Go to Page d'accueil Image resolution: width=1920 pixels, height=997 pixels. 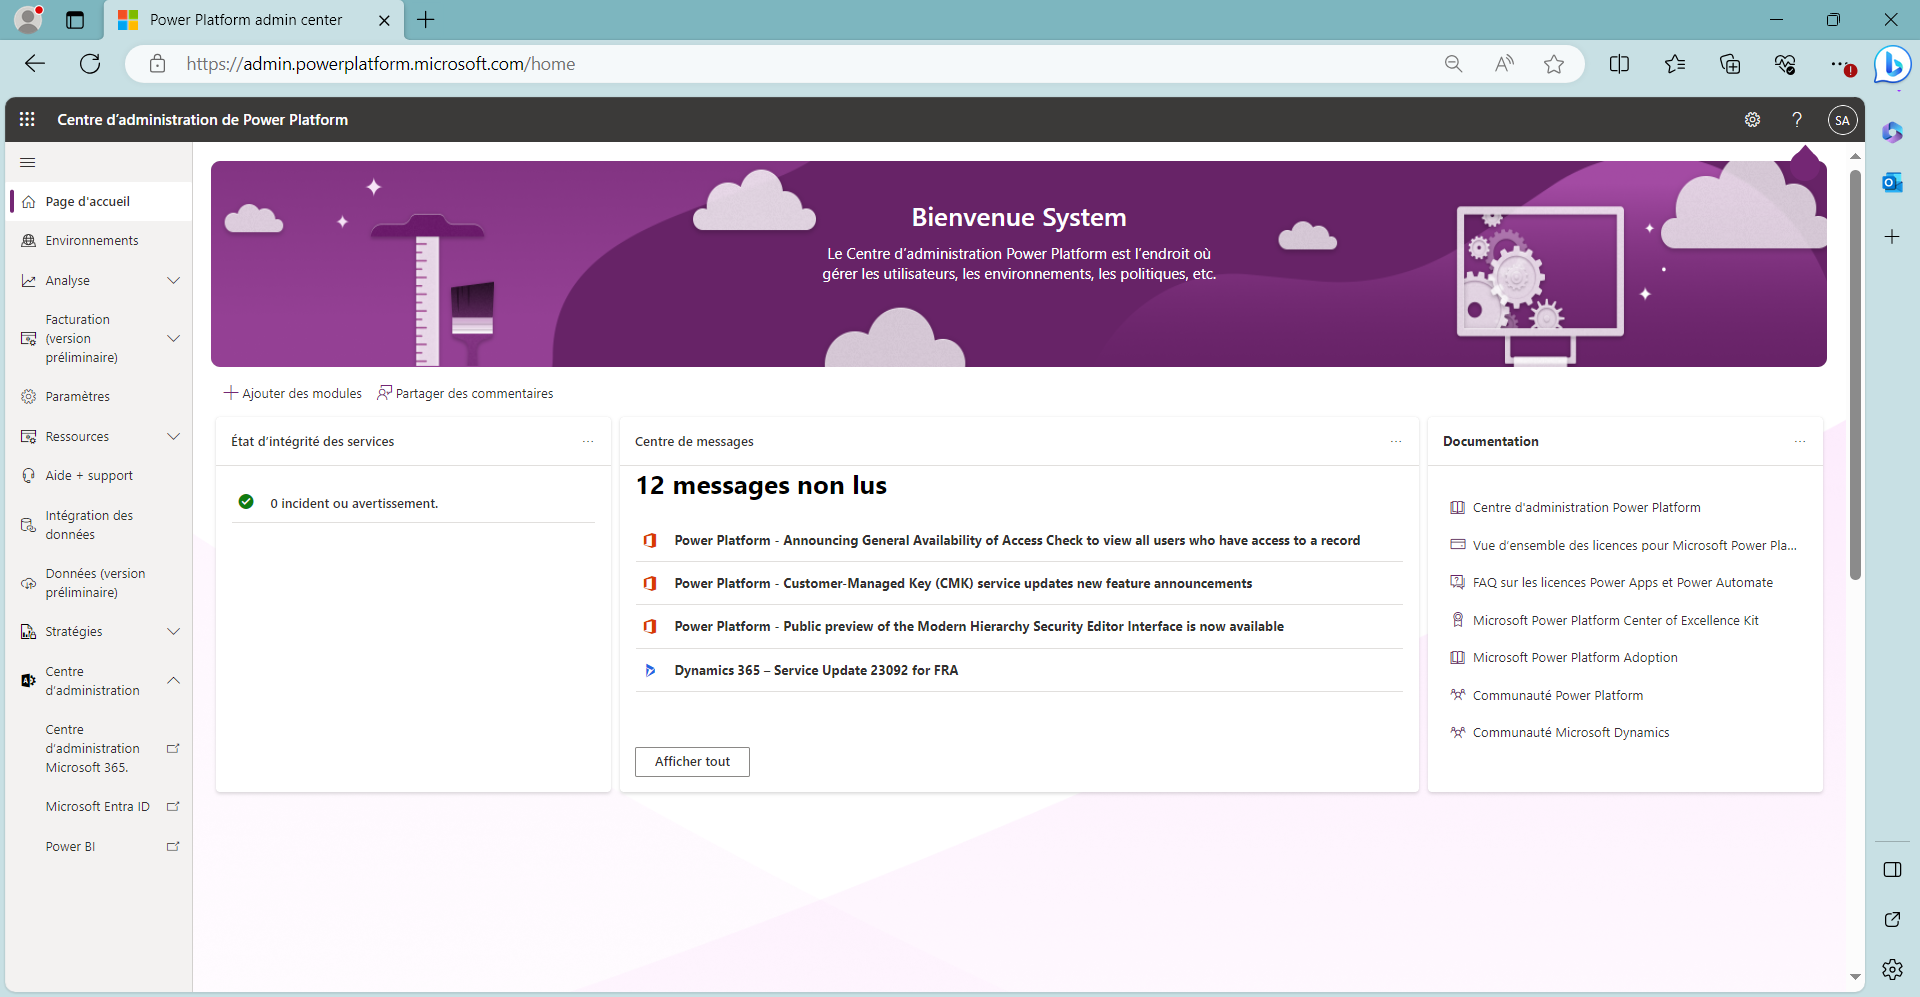click(x=100, y=201)
